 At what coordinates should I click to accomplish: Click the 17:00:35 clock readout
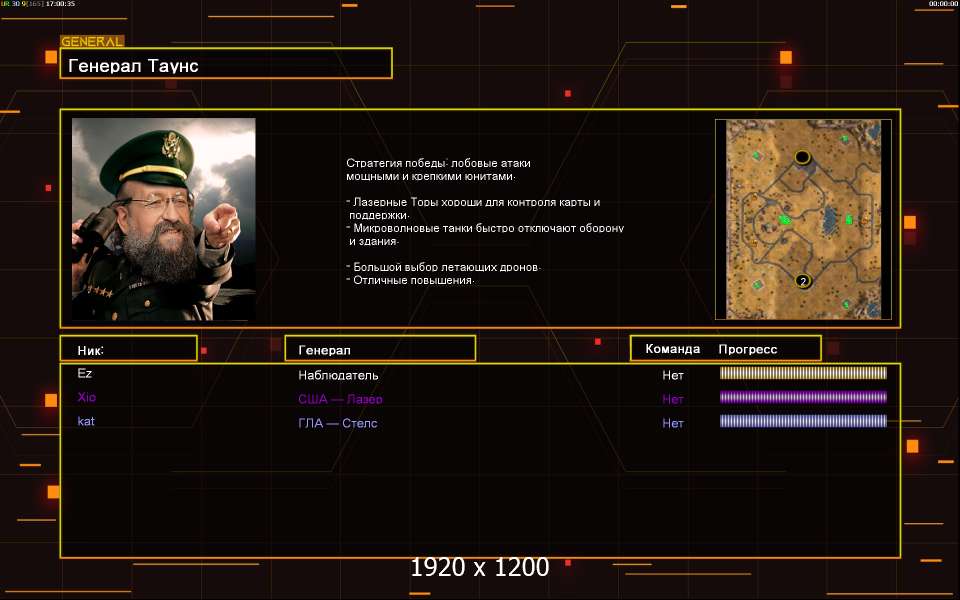click(x=60, y=4)
